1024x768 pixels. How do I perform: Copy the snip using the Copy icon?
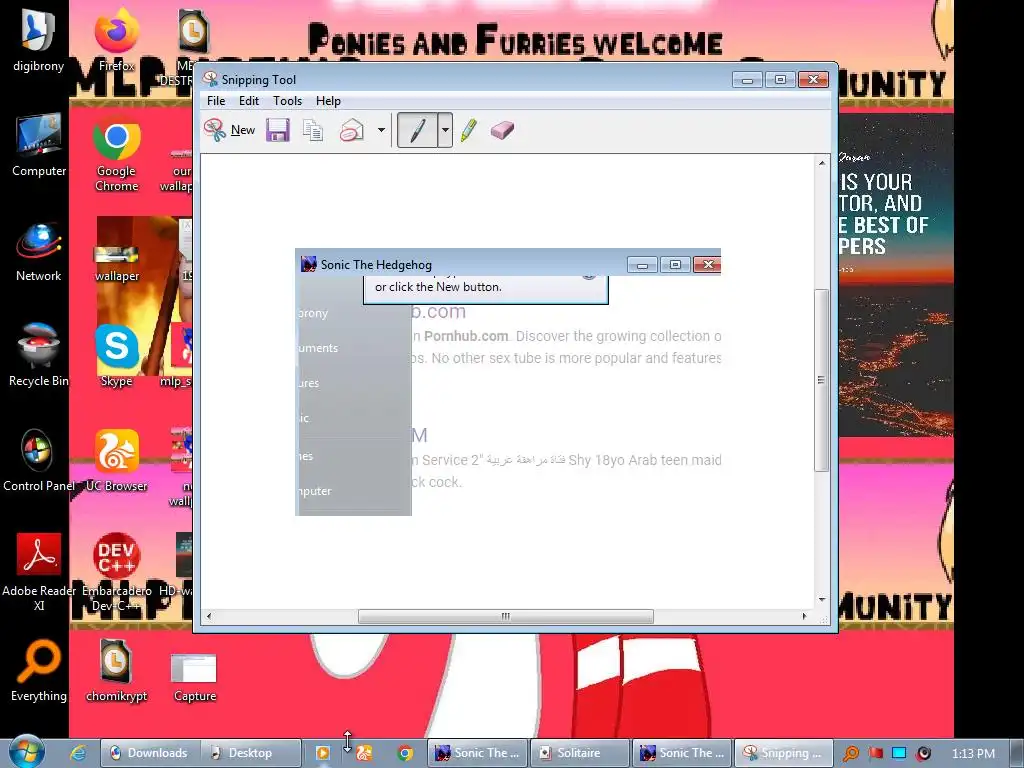(x=313, y=130)
